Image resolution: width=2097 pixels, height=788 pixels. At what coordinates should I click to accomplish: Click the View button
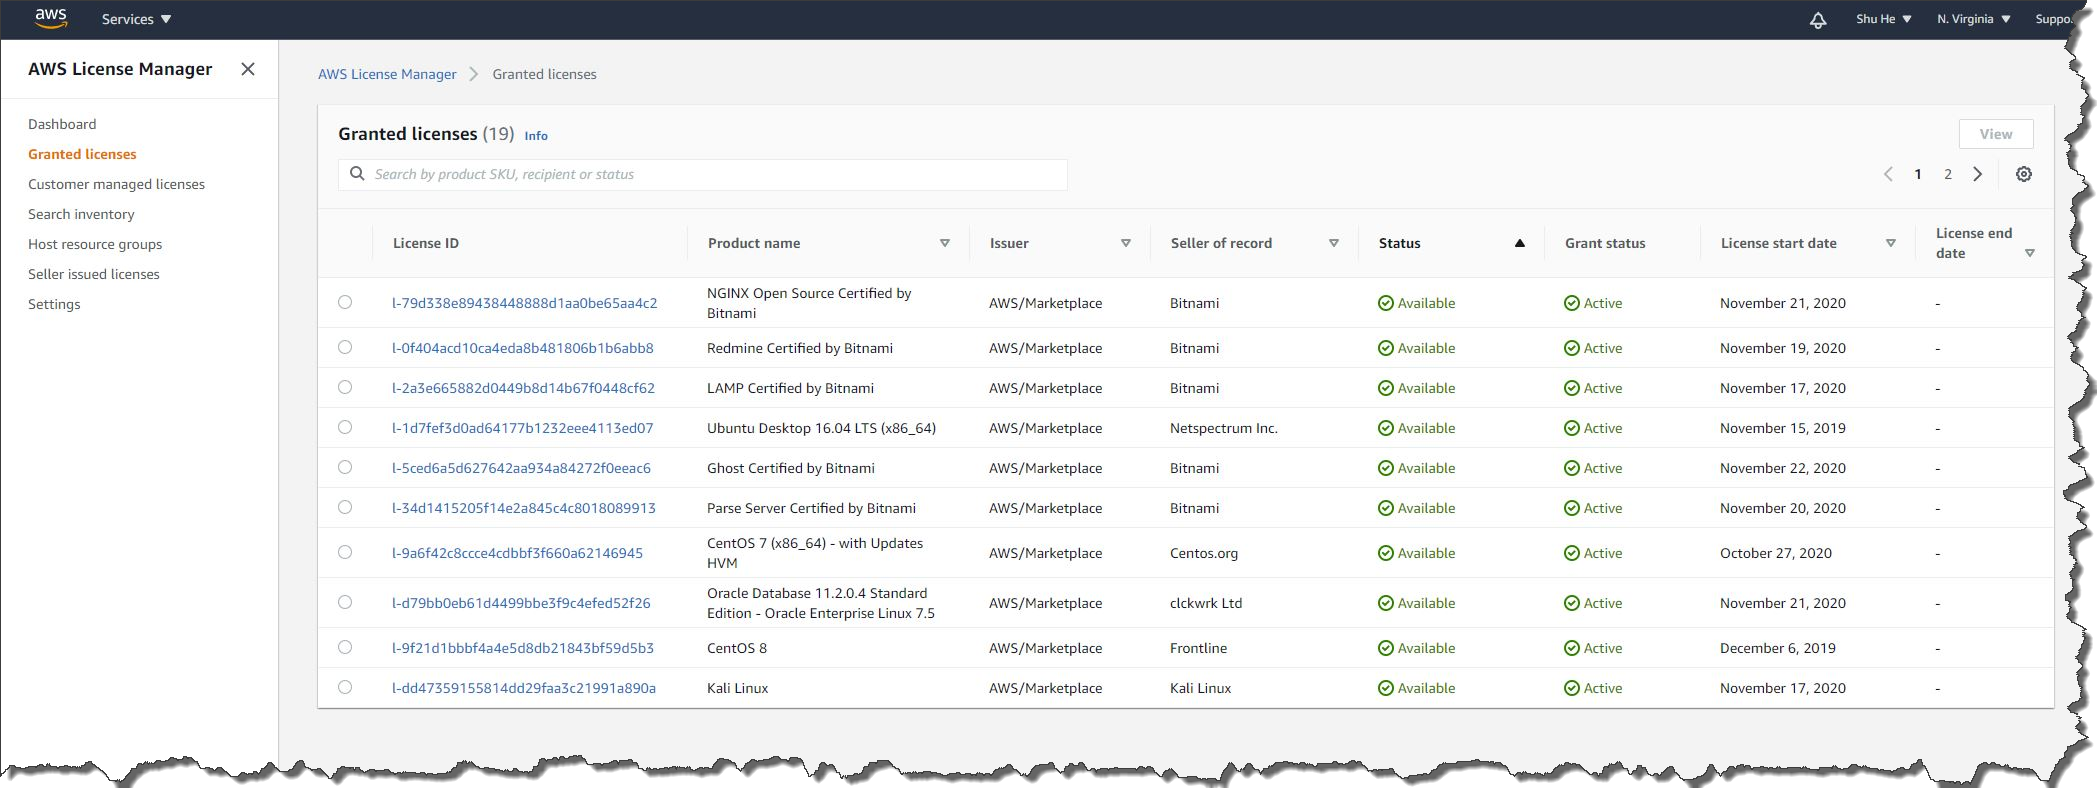point(1995,134)
